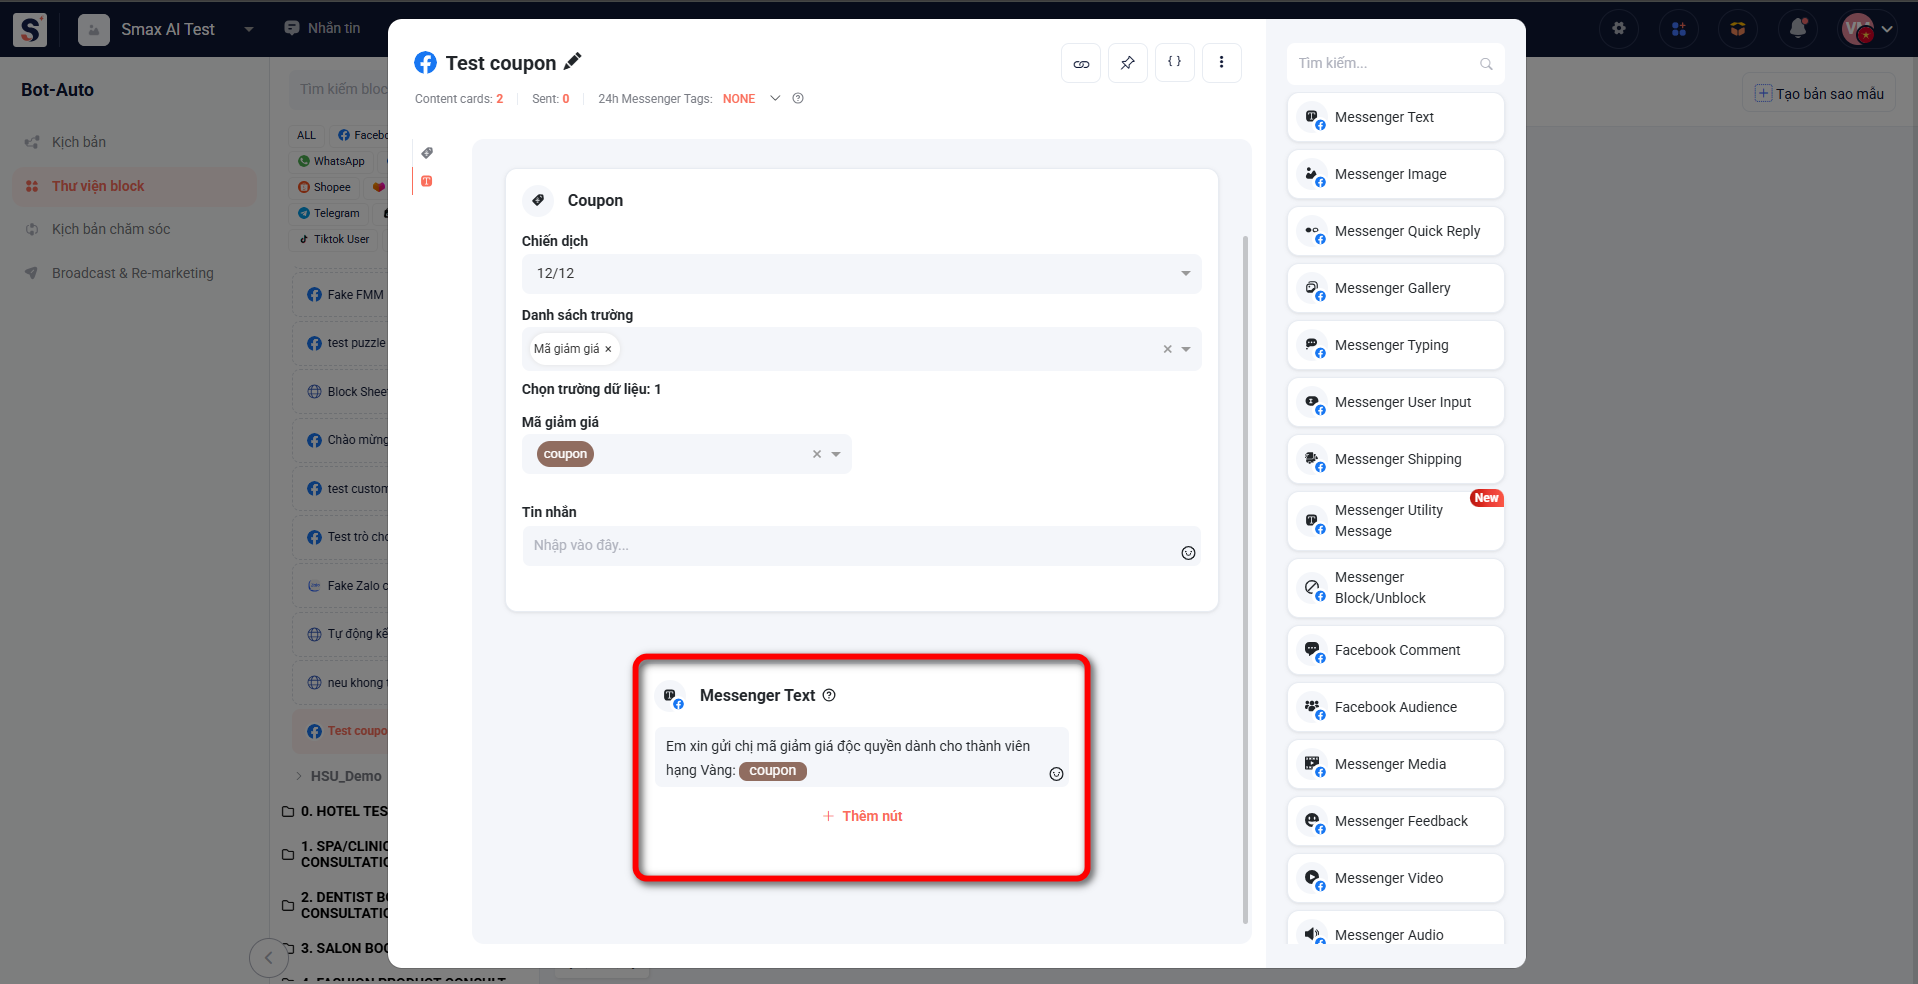Open the curly braces variables button

click(1174, 62)
